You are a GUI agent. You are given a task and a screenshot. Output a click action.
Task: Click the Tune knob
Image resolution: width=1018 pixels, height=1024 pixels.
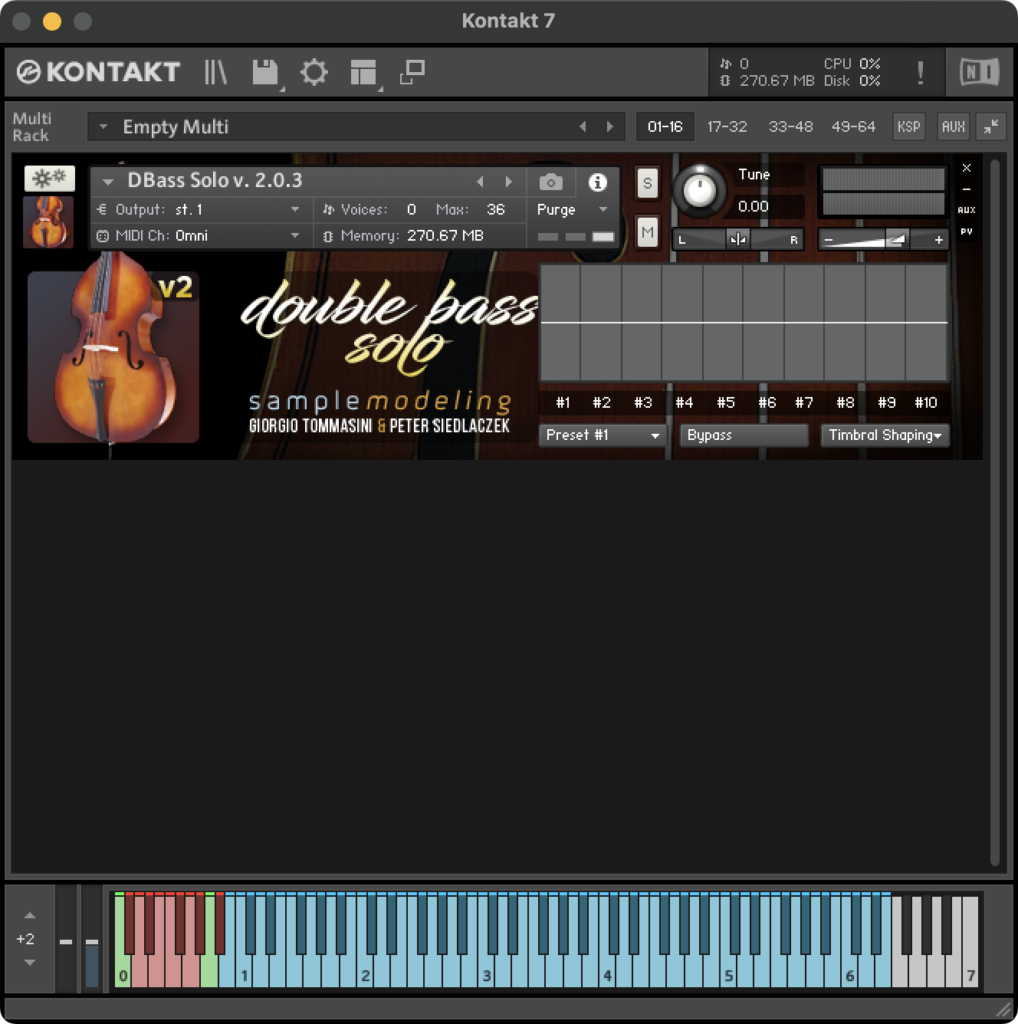pyautogui.click(x=699, y=191)
